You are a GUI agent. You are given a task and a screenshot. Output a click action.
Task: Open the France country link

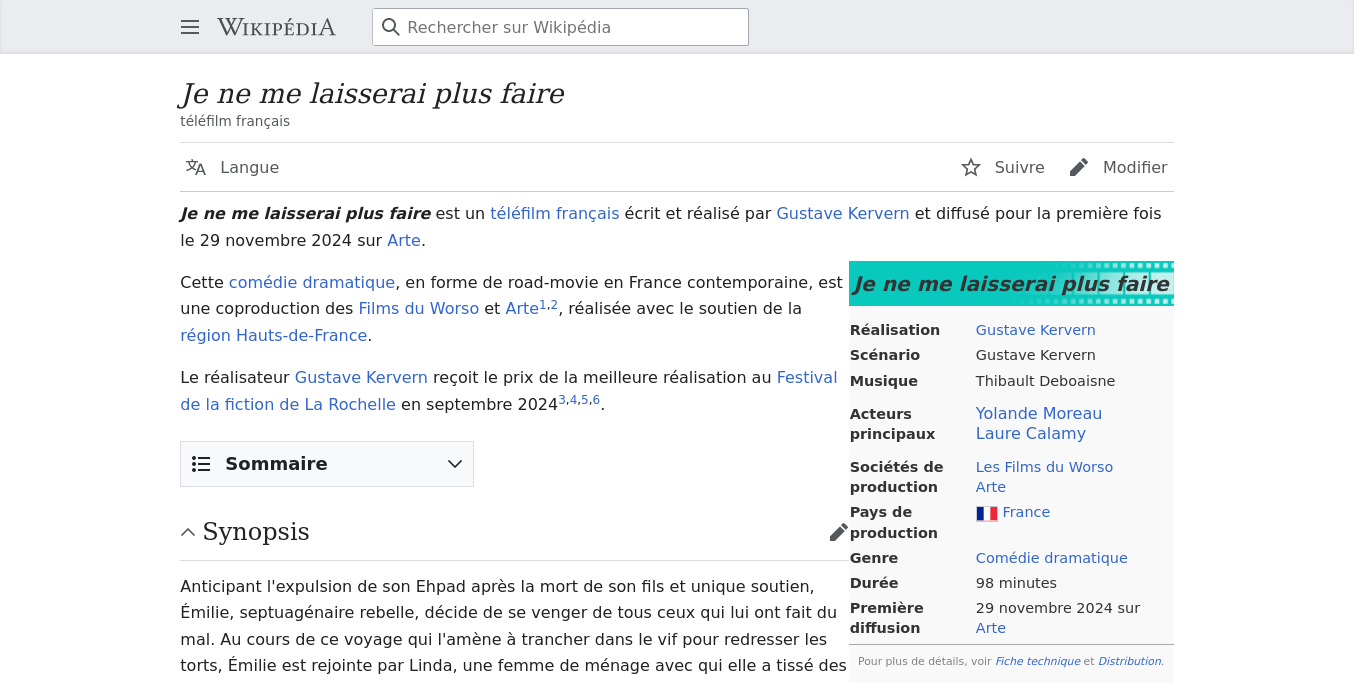(x=1026, y=512)
